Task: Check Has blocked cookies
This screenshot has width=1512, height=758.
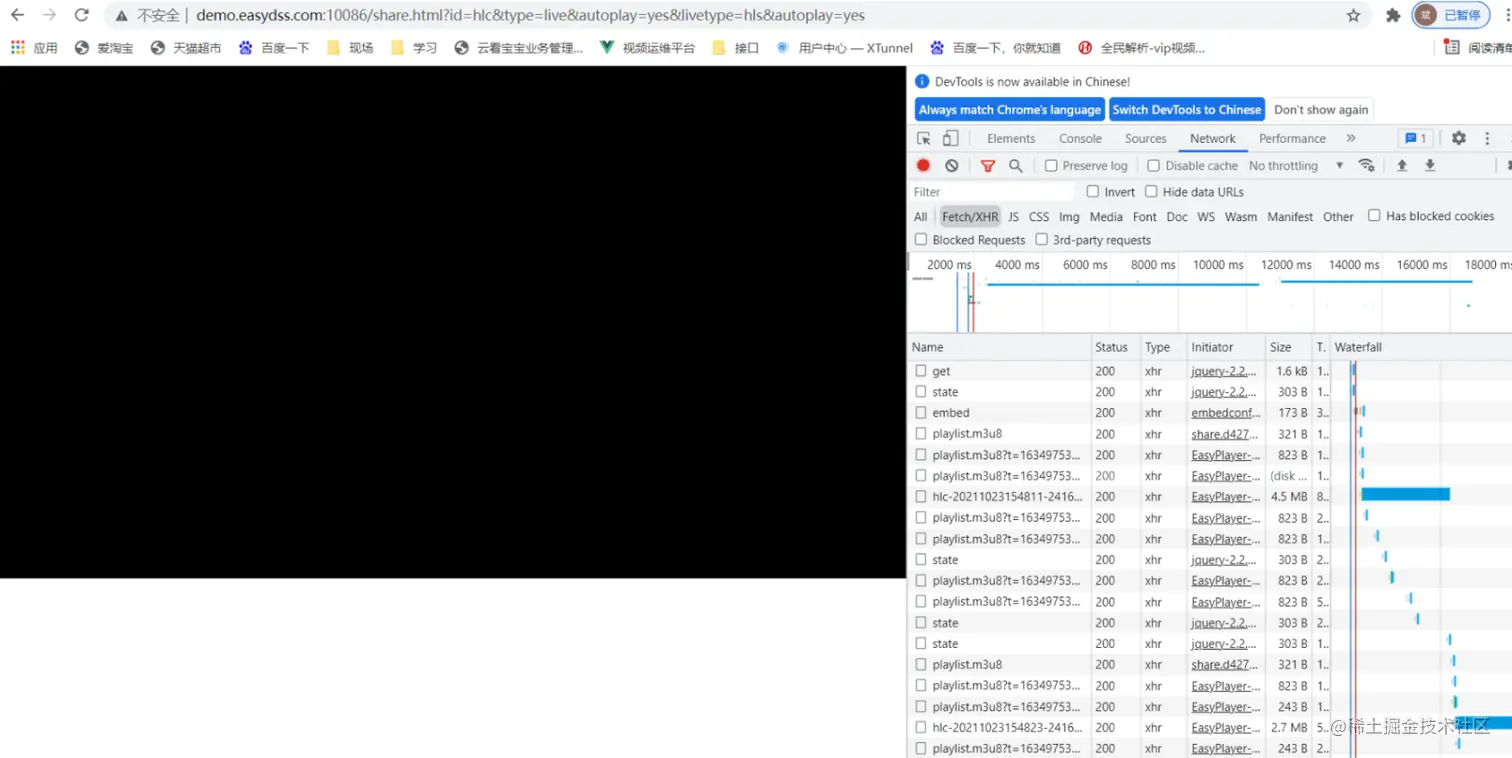Action: pos(1374,215)
